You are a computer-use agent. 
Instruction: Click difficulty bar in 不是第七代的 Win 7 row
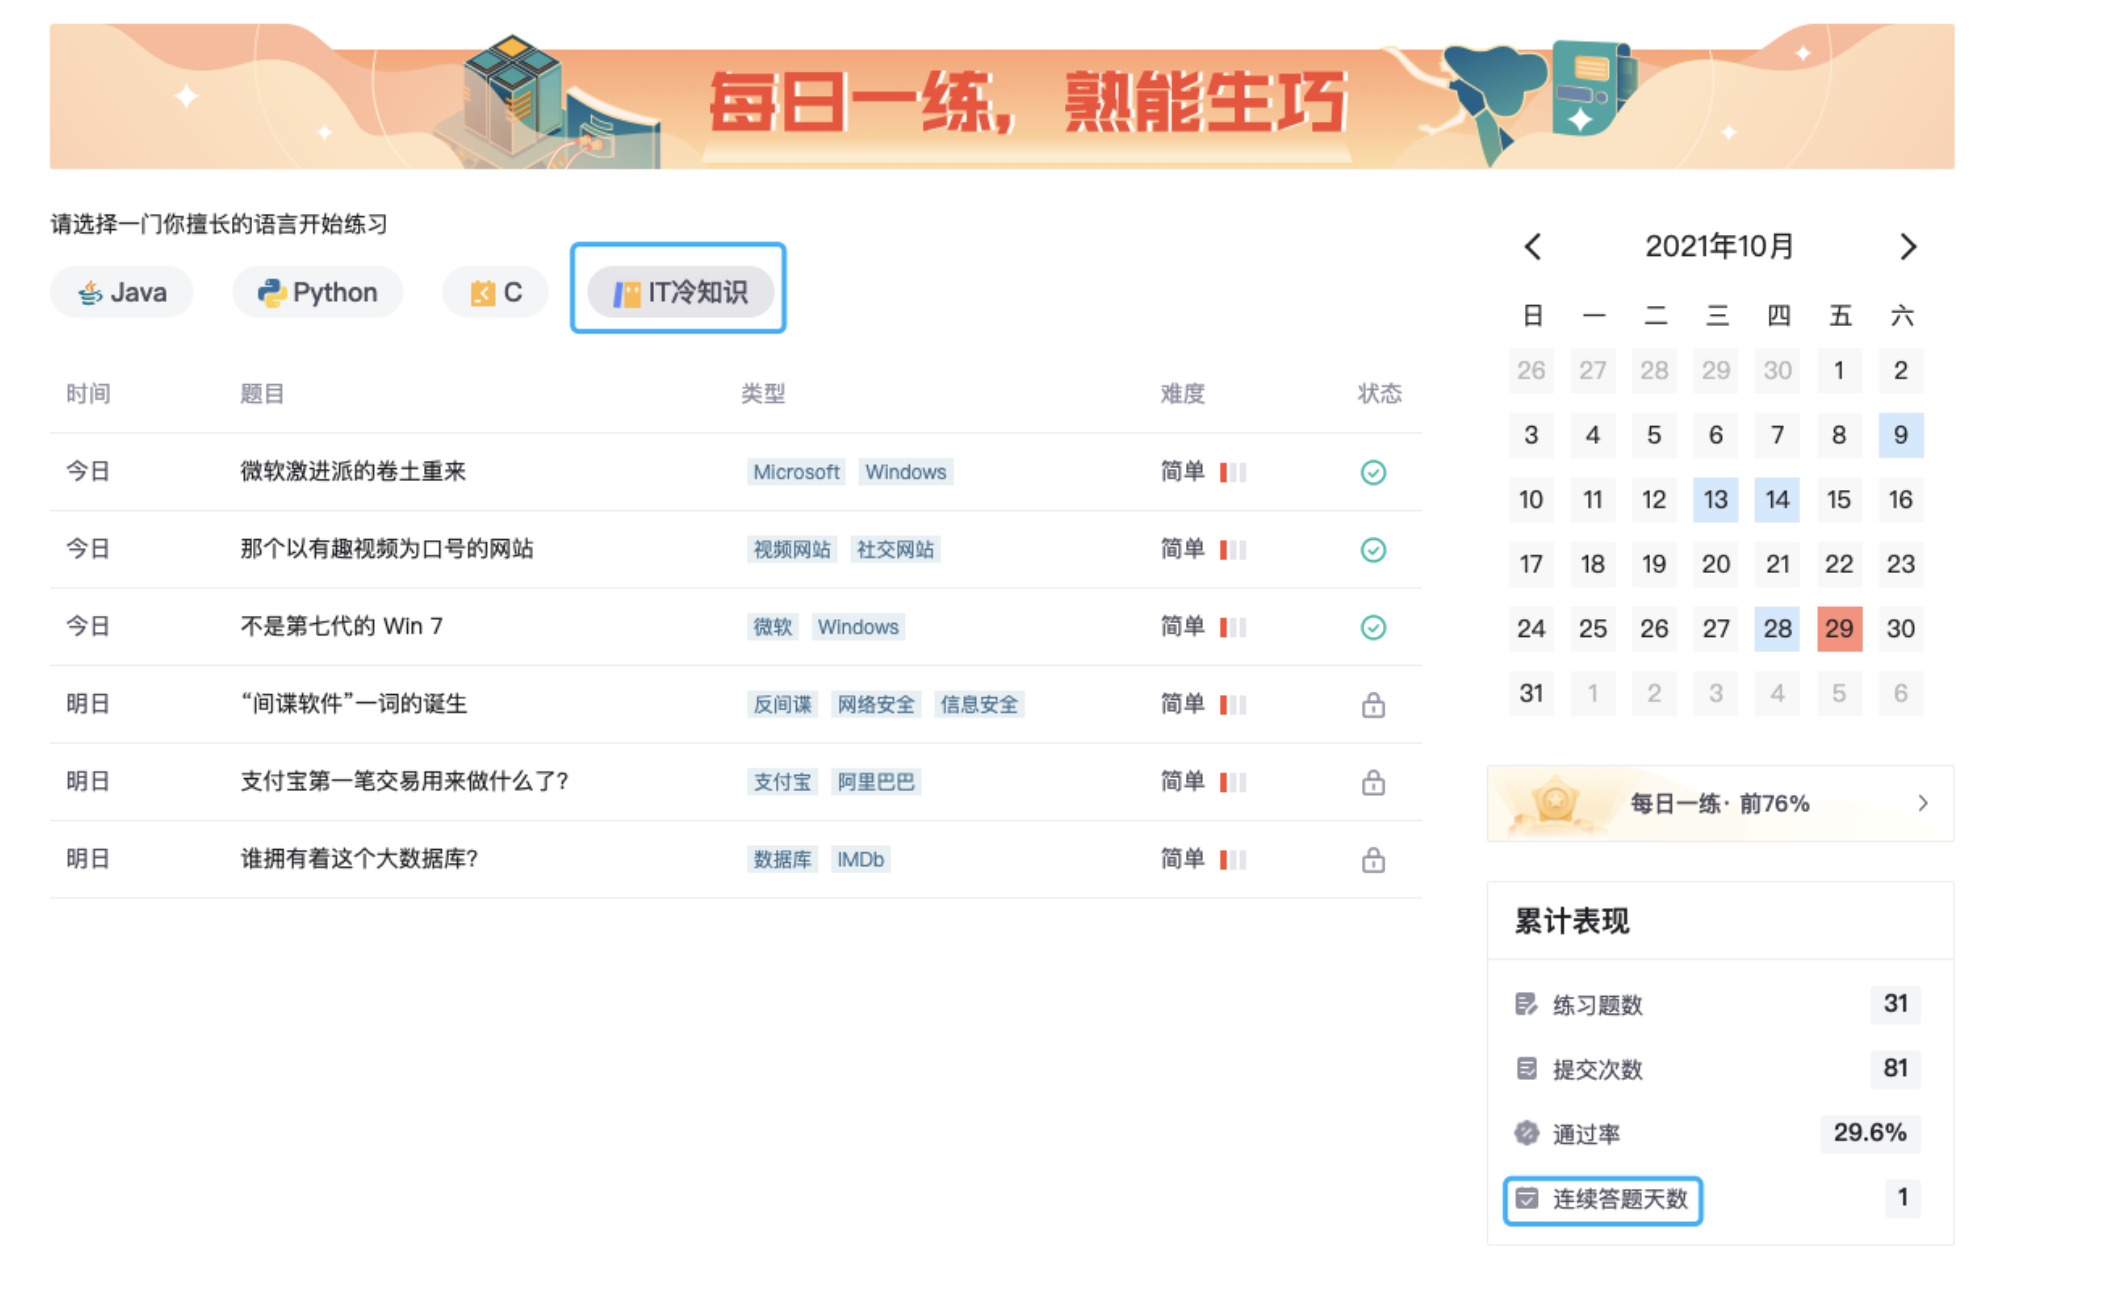point(1233,627)
